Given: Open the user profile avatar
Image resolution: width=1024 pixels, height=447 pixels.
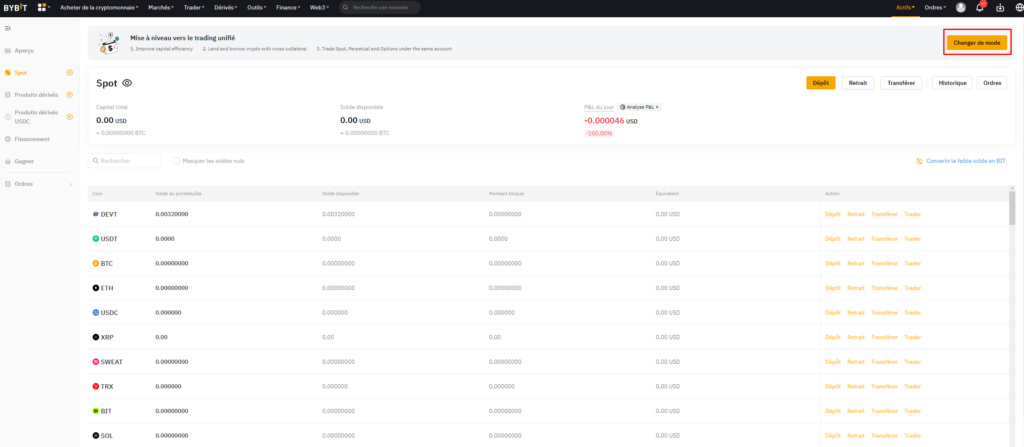Looking at the screenshot, I should click(961, 7).
